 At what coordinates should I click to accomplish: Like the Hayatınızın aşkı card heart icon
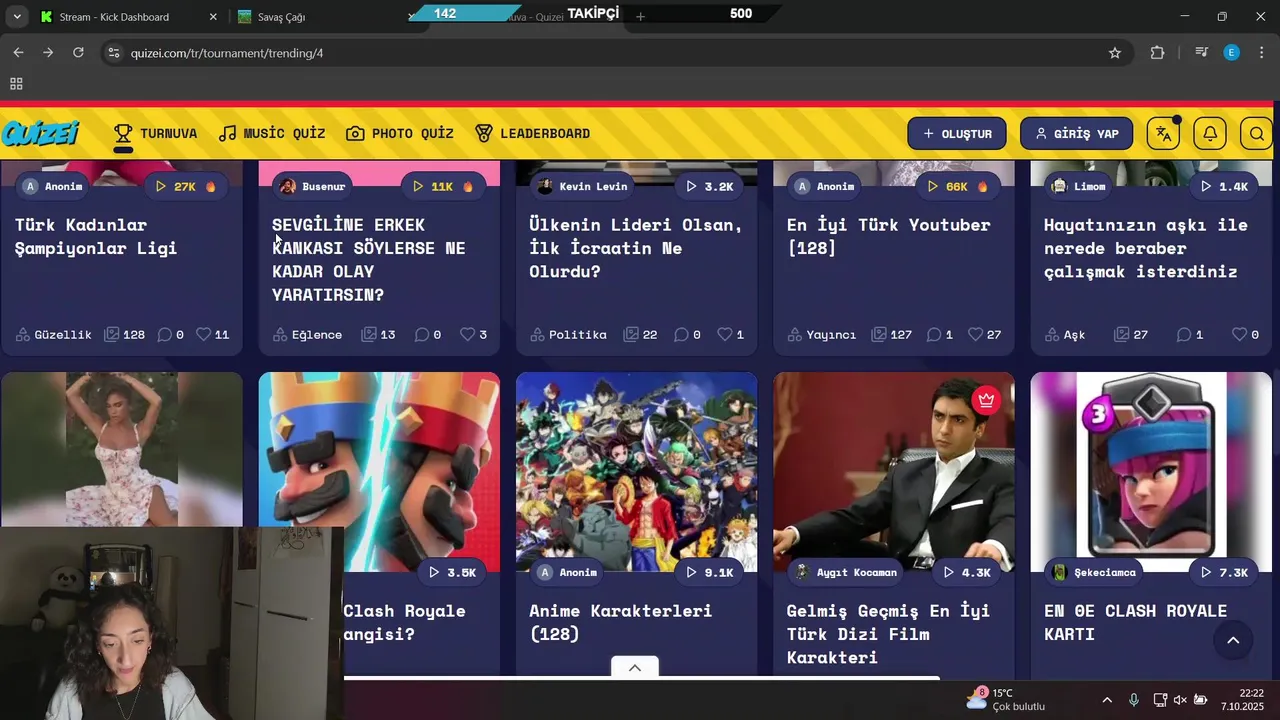click(1239, 334)
